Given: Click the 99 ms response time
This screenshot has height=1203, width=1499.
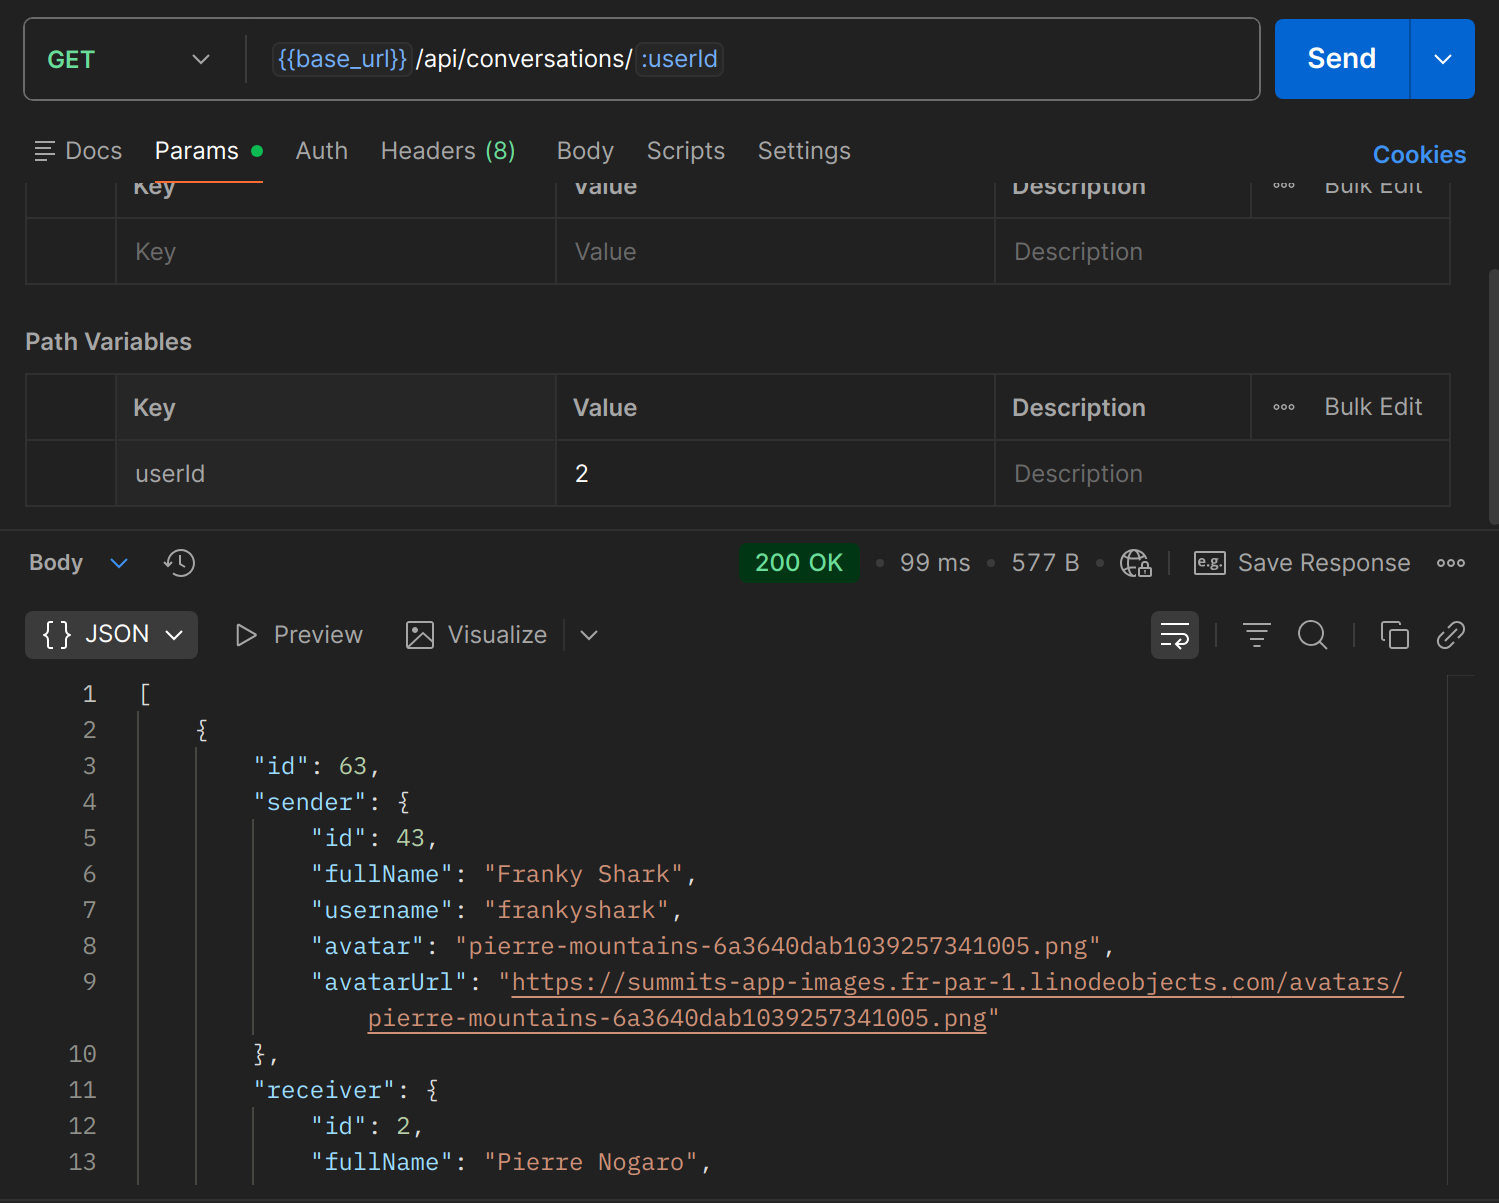Looking at the screenshot, I should pyautogui.click(x=934, y=563).
